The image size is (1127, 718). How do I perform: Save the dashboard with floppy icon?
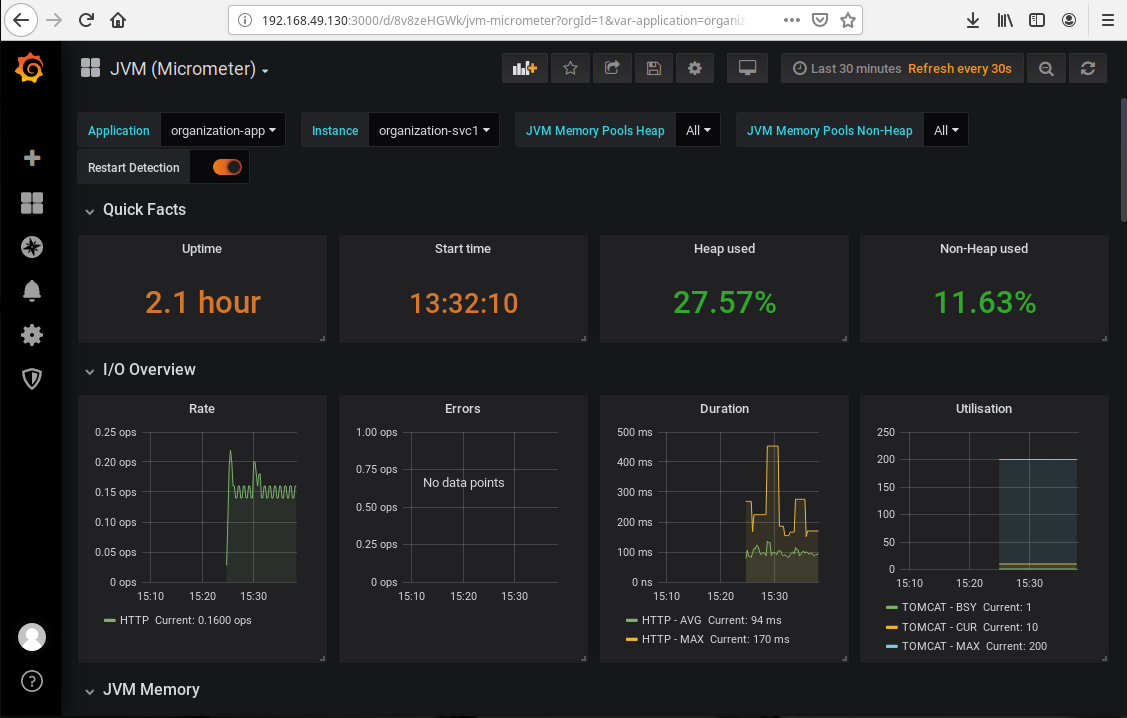point(653,68)
